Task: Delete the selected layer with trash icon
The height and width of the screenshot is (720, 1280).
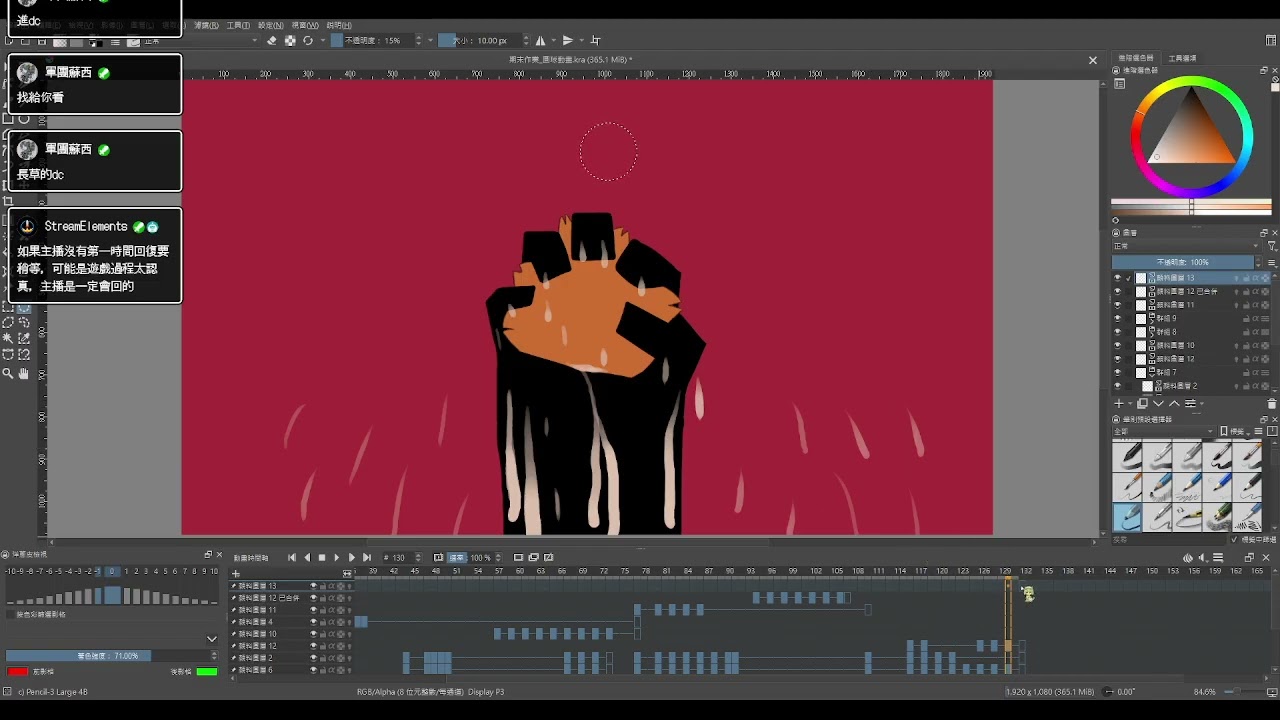Action: coord(1272,404)
